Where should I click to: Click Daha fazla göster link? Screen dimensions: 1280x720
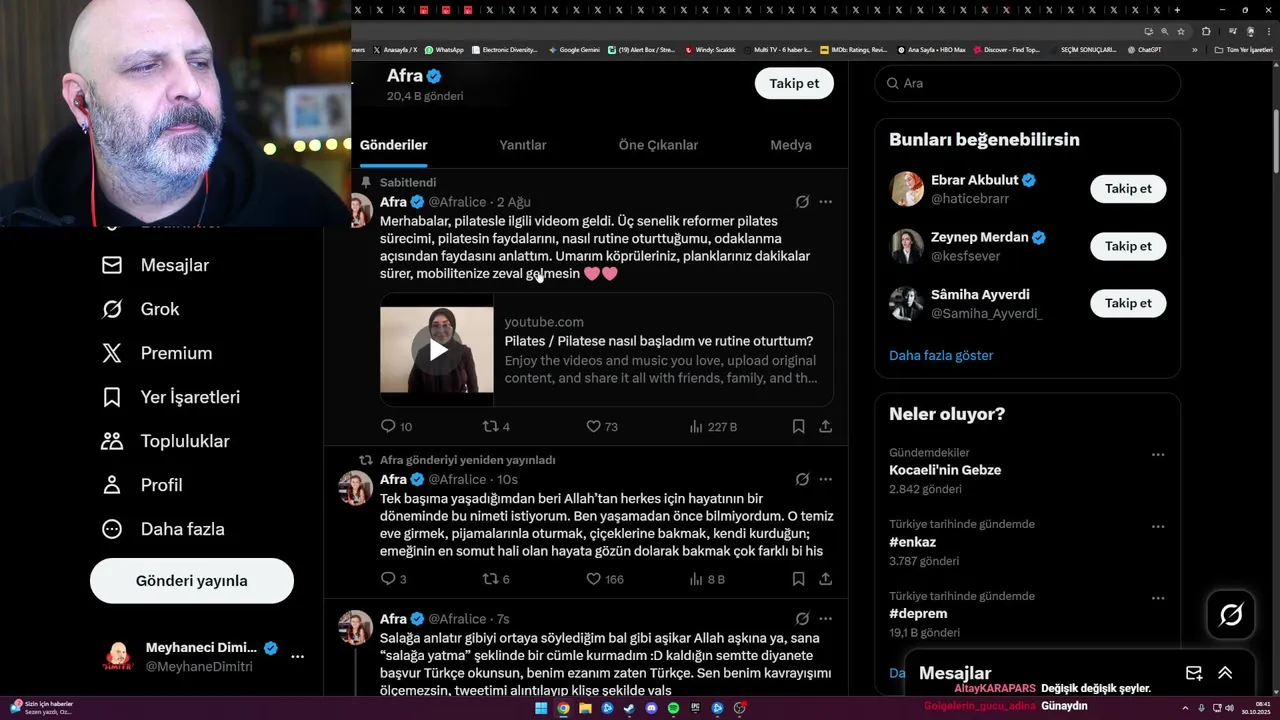pyautogui.click(x=941, y=355)
